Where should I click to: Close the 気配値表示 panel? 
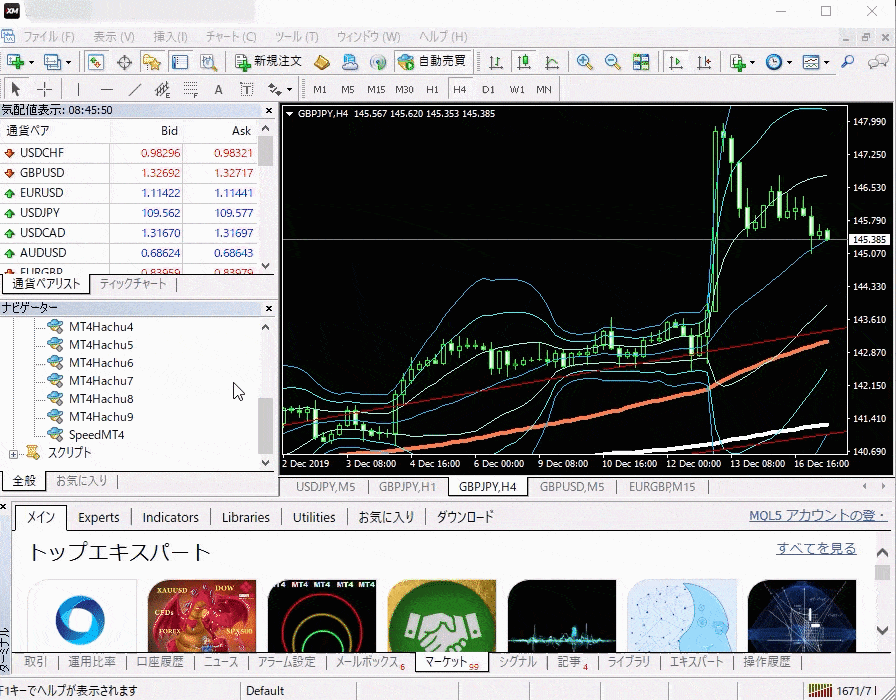(269, 110)
